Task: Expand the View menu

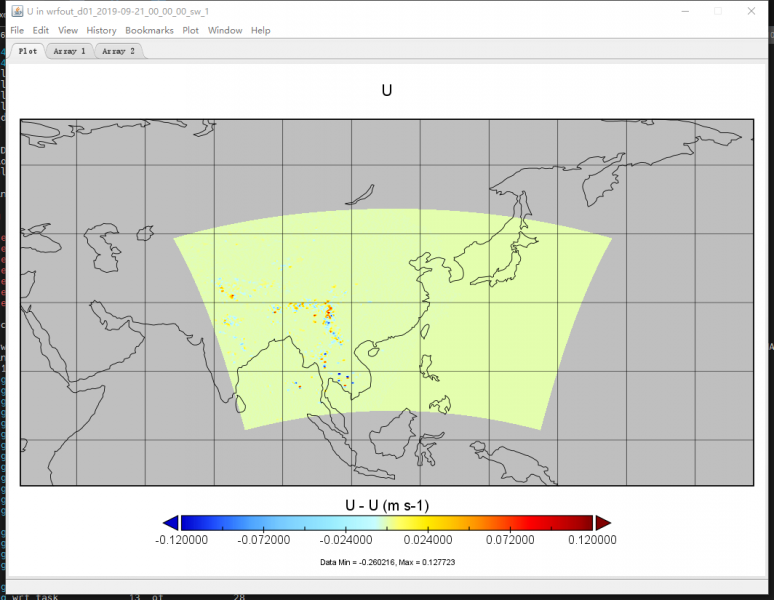Action: point(68,30)
